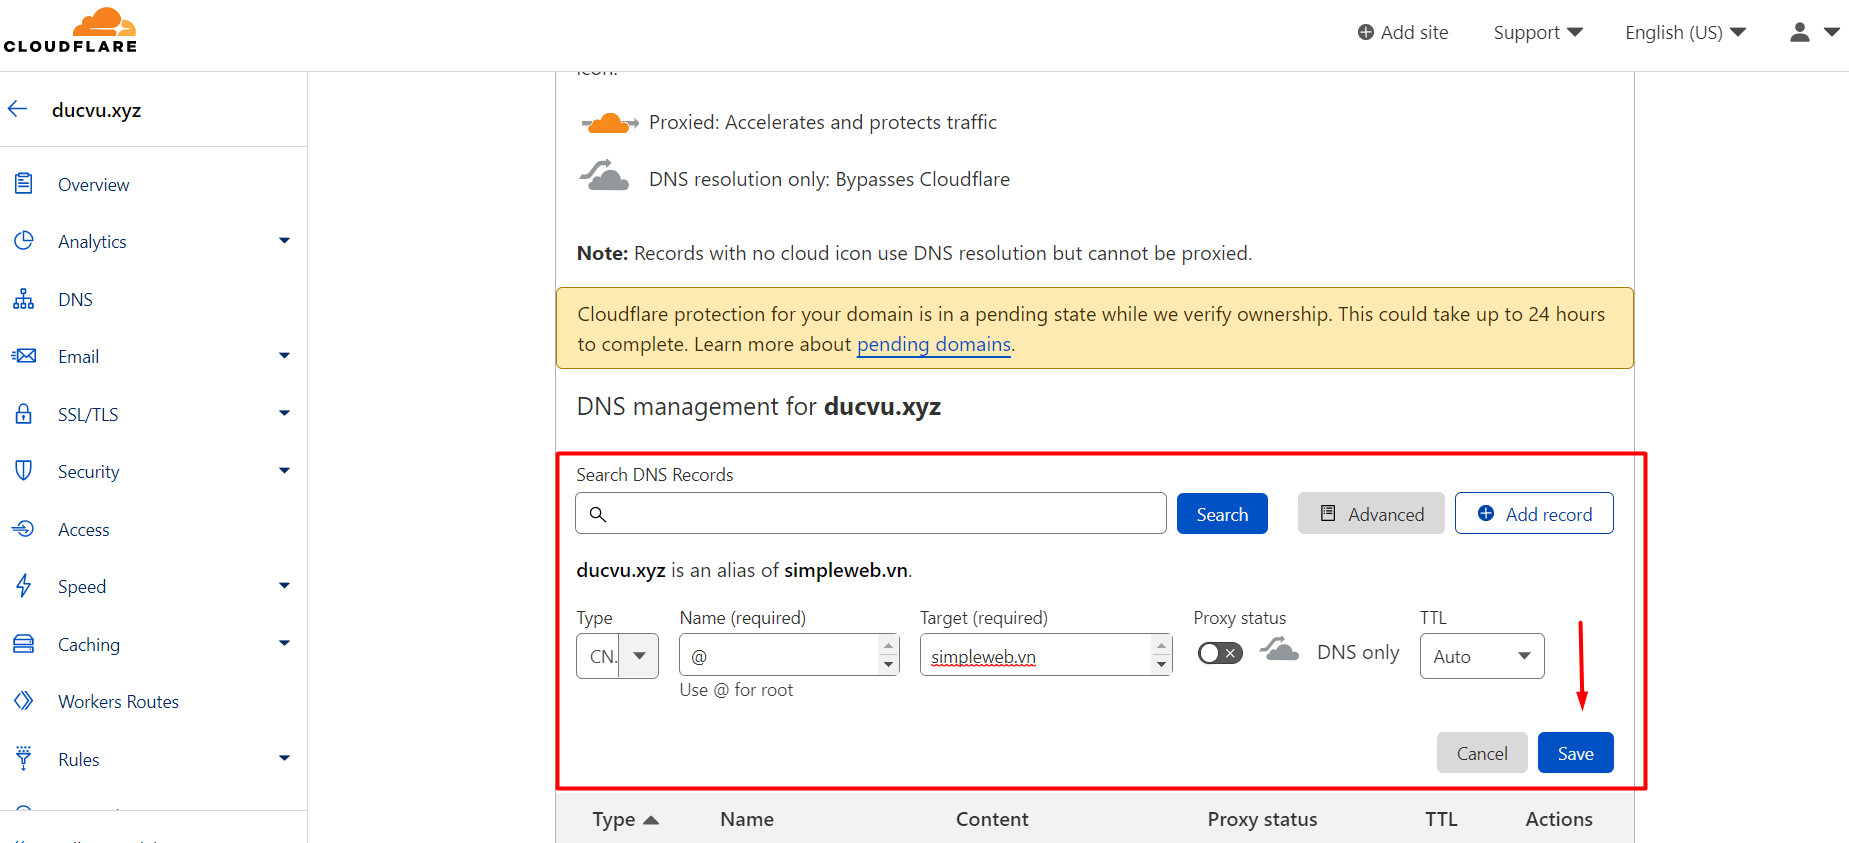Click the ducvu.xyz domain name in sidebar
Image resolution: width=1849 pixels, height=843 pixels.
(x=97, y=110)
